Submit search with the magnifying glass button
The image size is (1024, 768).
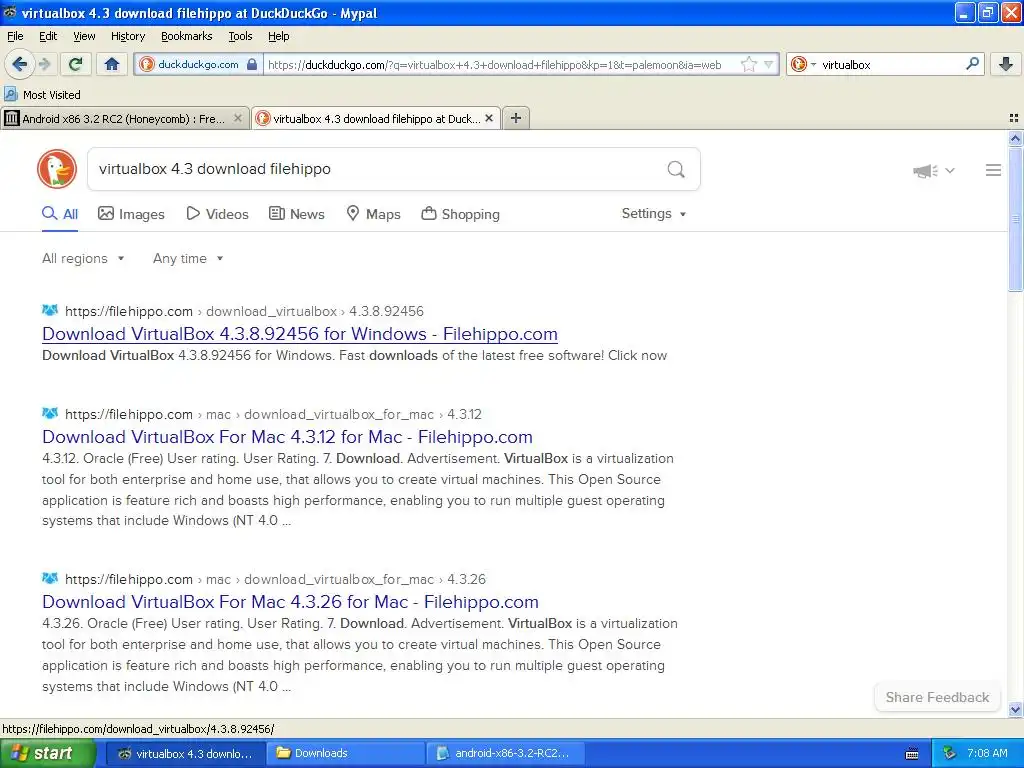tap(676, 169)
